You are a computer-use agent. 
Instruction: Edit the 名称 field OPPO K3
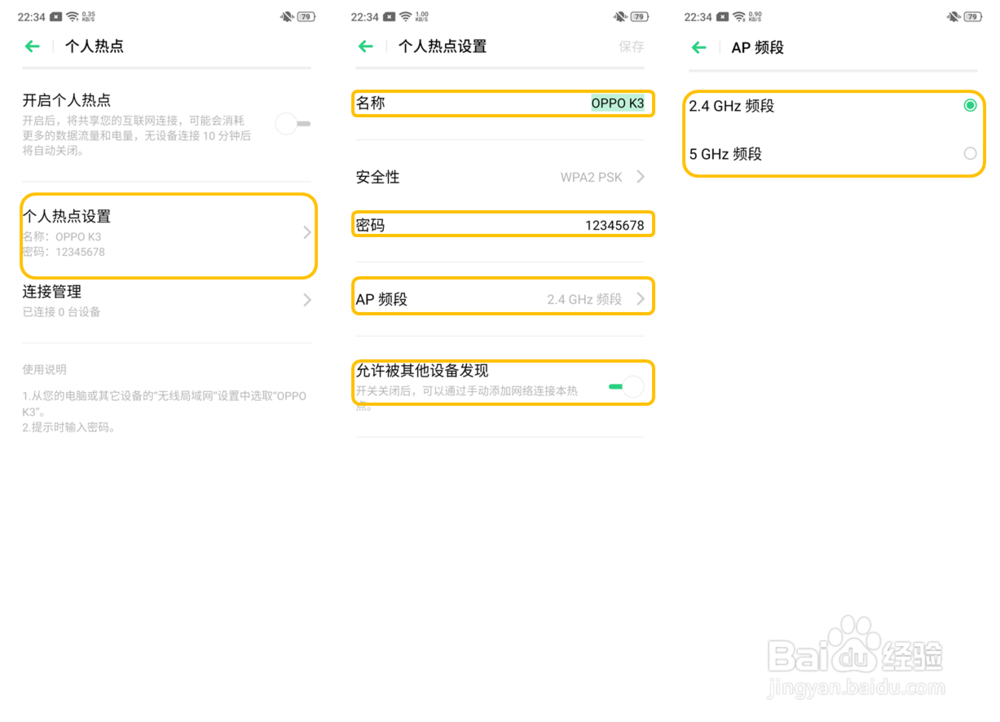click(x=617, y=103)
